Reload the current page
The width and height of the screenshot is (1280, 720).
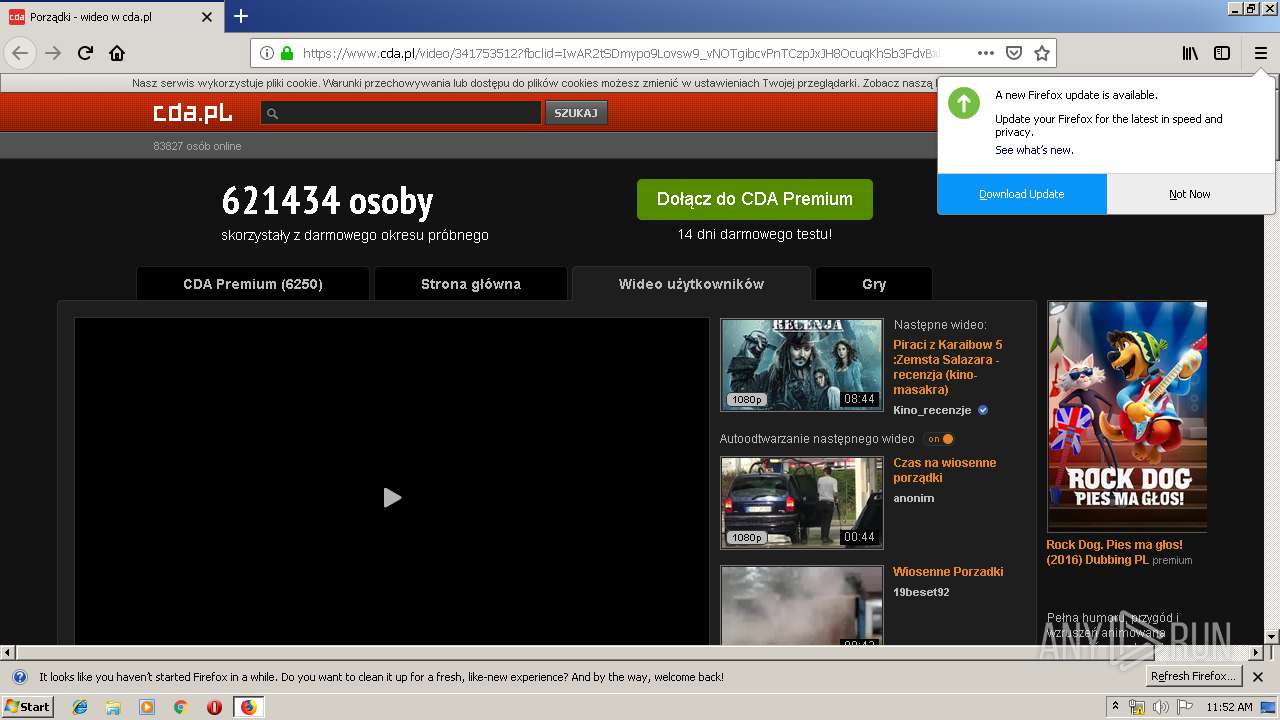pos(85,53)
